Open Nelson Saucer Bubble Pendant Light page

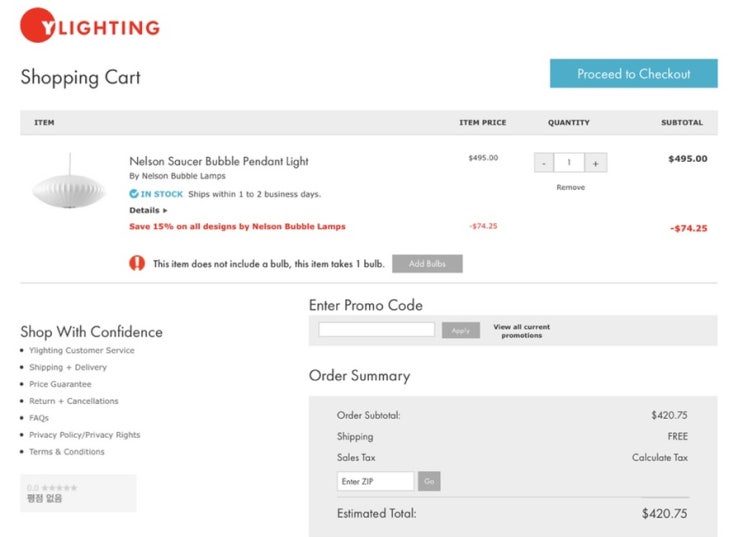[x=219, y=161]
